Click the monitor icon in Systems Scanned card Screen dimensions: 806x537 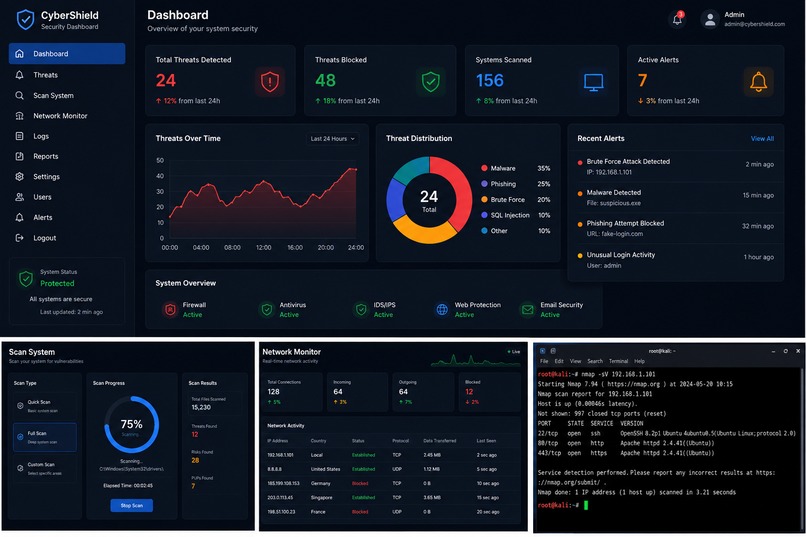594,82
